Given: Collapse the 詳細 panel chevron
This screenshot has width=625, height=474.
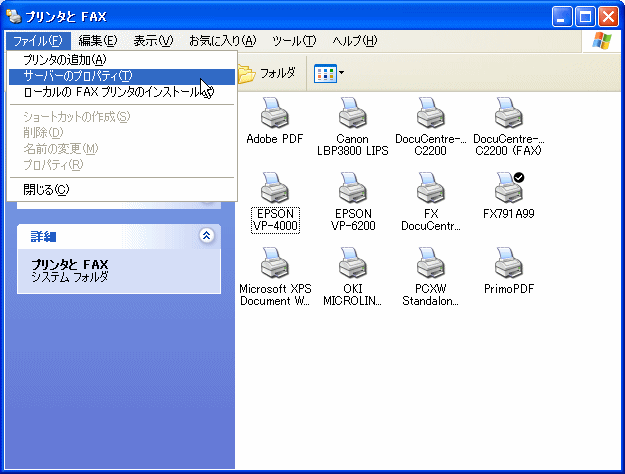Looking at the screenshot, I should pyautogui.click(x=206, y=236).
